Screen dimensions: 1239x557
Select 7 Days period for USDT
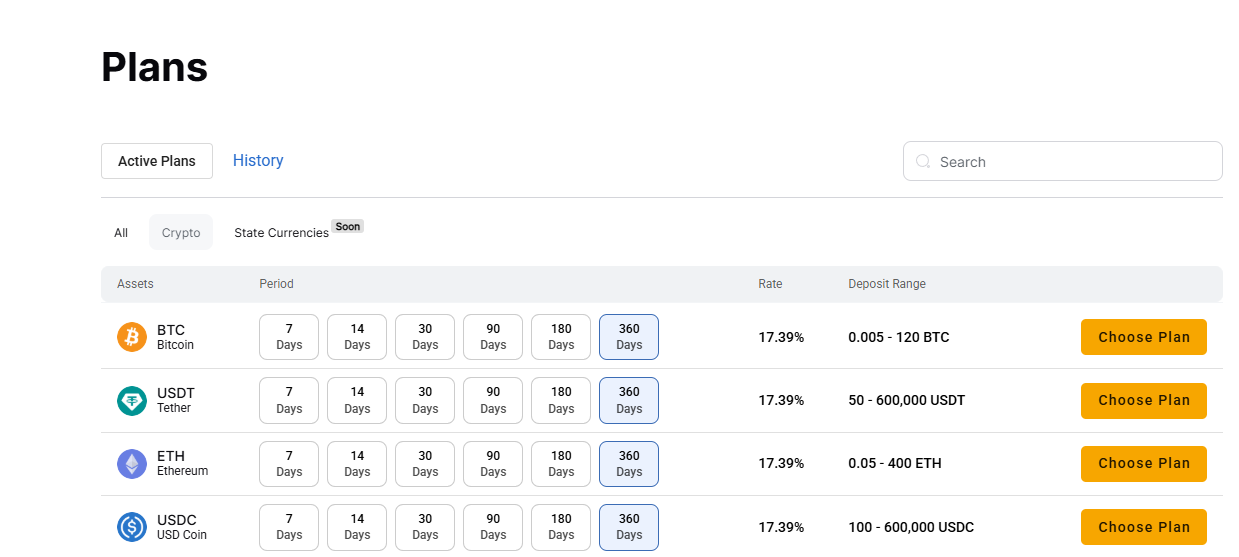(289, 400)
